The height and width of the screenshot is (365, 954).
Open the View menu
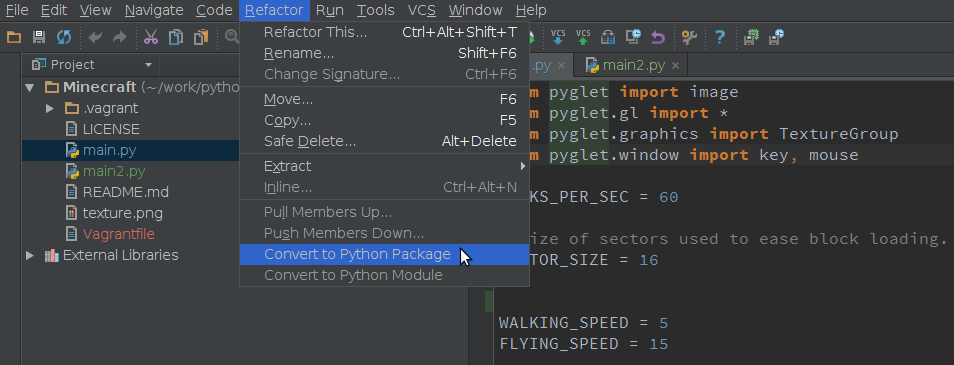[x=96, y=10]
